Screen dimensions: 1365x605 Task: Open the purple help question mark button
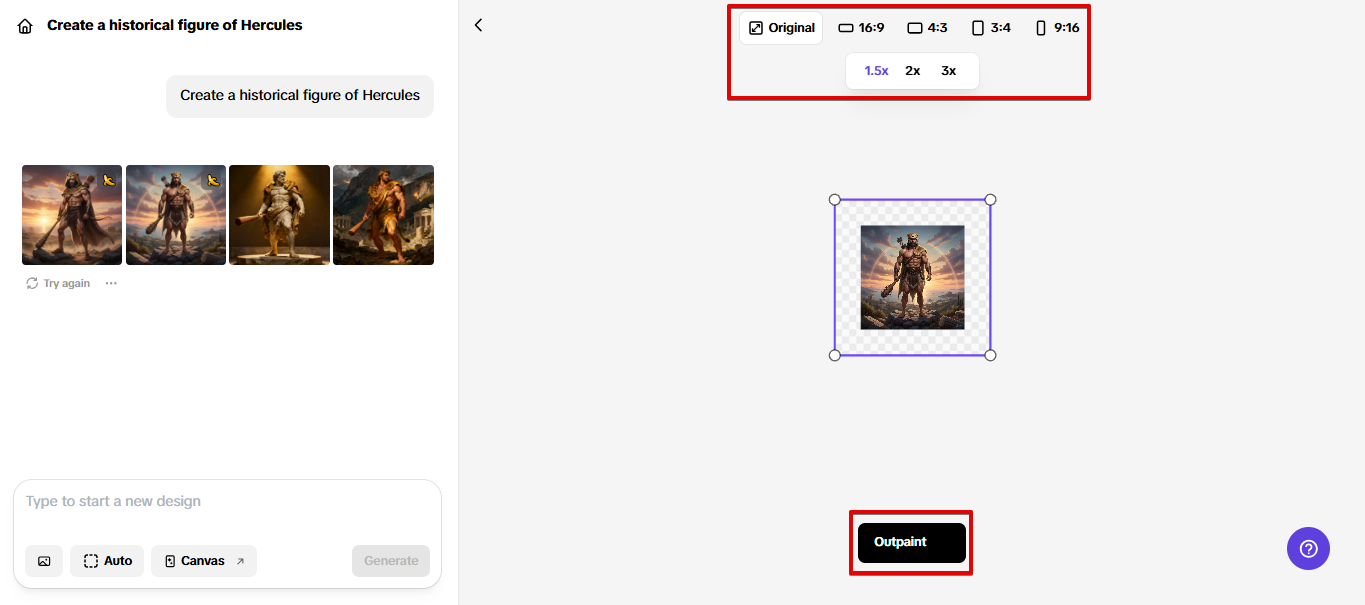[x=1308, y=548]
